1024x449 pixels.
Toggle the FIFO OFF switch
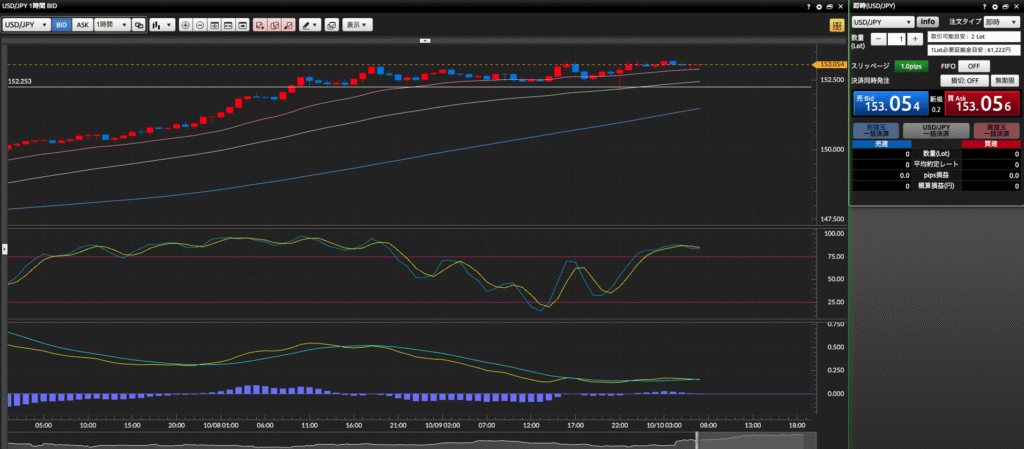pos(972,65)
